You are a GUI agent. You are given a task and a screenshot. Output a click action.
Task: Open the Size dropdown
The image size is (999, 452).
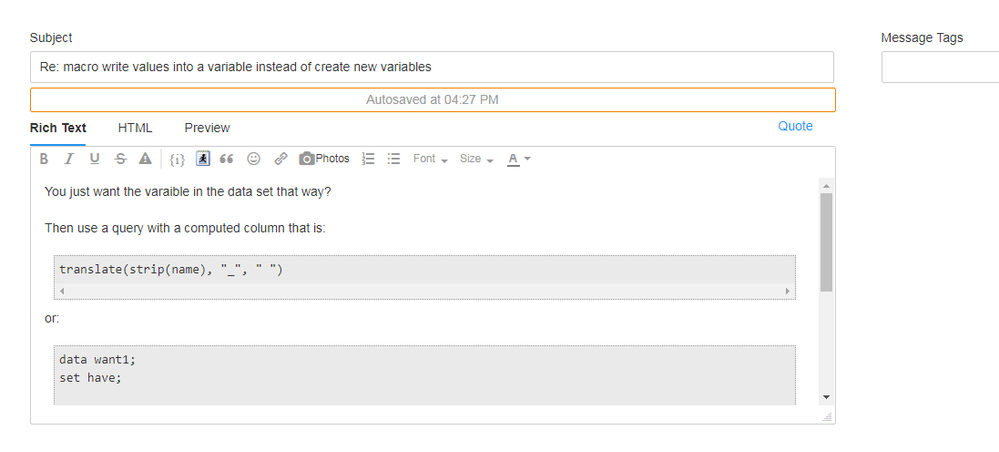click(476, 159)
